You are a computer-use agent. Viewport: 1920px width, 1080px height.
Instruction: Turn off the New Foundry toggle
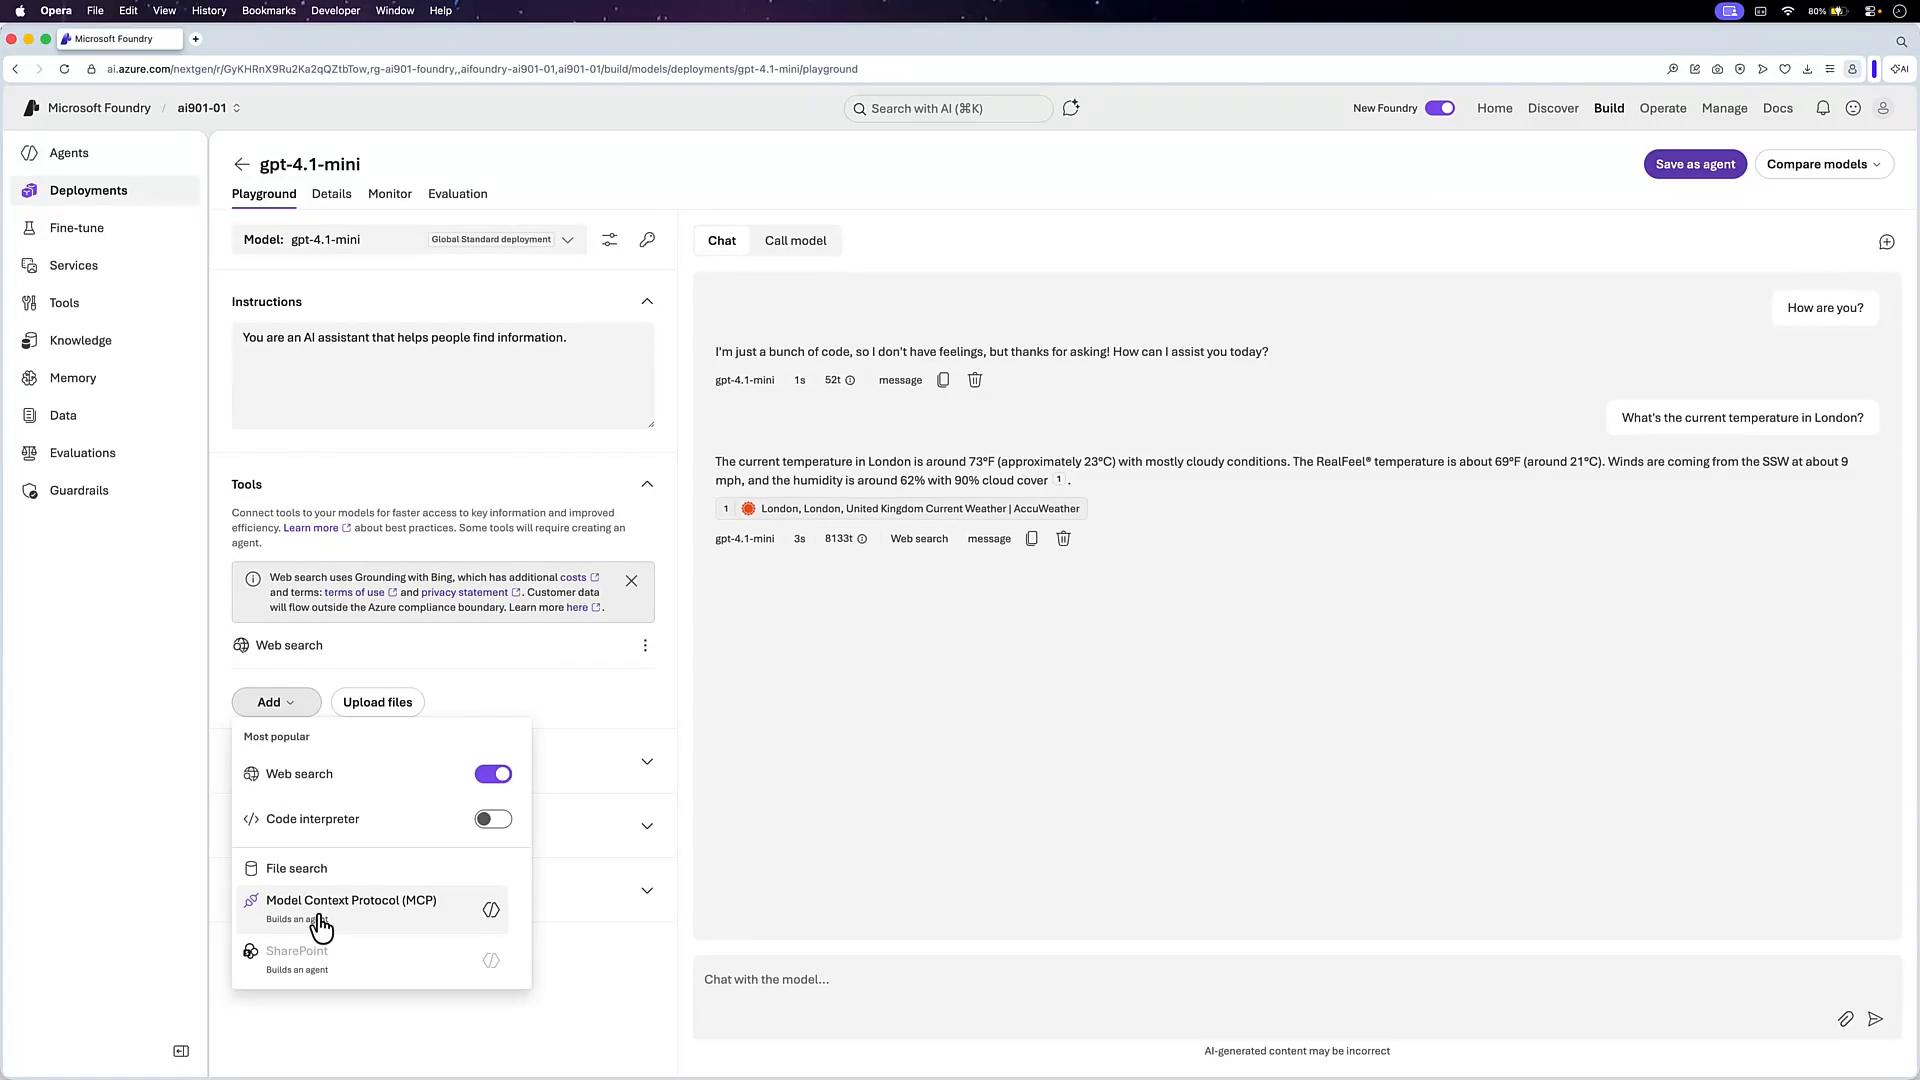(1440, 108)
